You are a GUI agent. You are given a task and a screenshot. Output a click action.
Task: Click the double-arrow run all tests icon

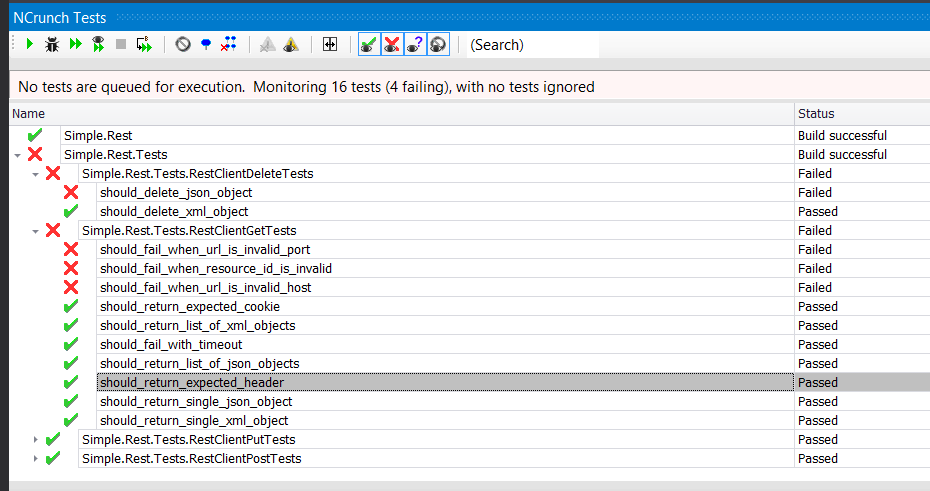(75, 44)
